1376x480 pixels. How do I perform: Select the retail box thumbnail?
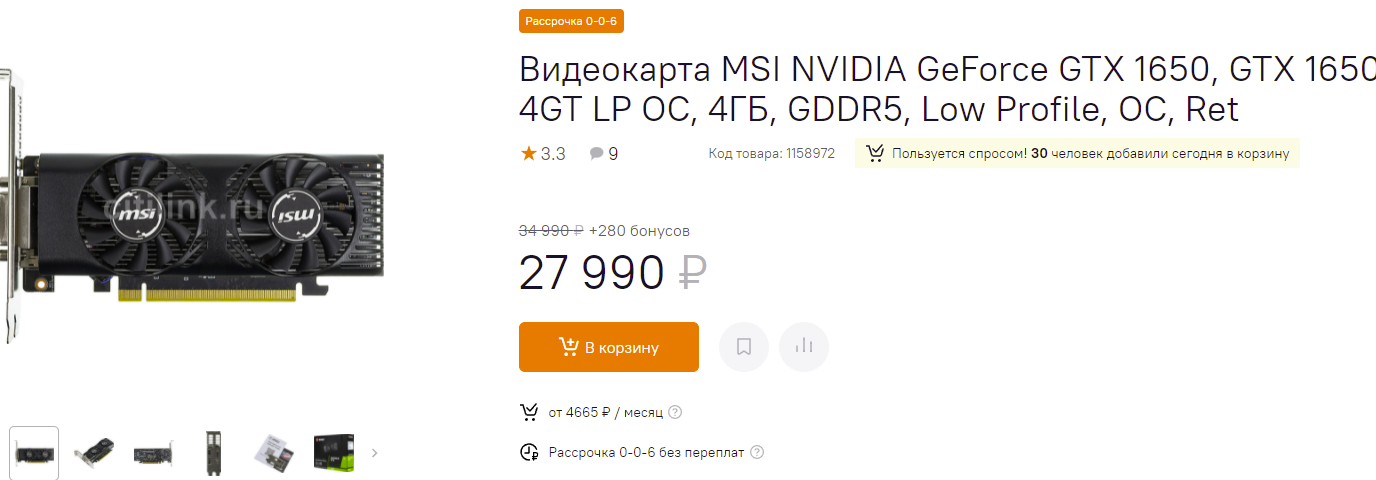pyautogui.click(x=332, y=453)
